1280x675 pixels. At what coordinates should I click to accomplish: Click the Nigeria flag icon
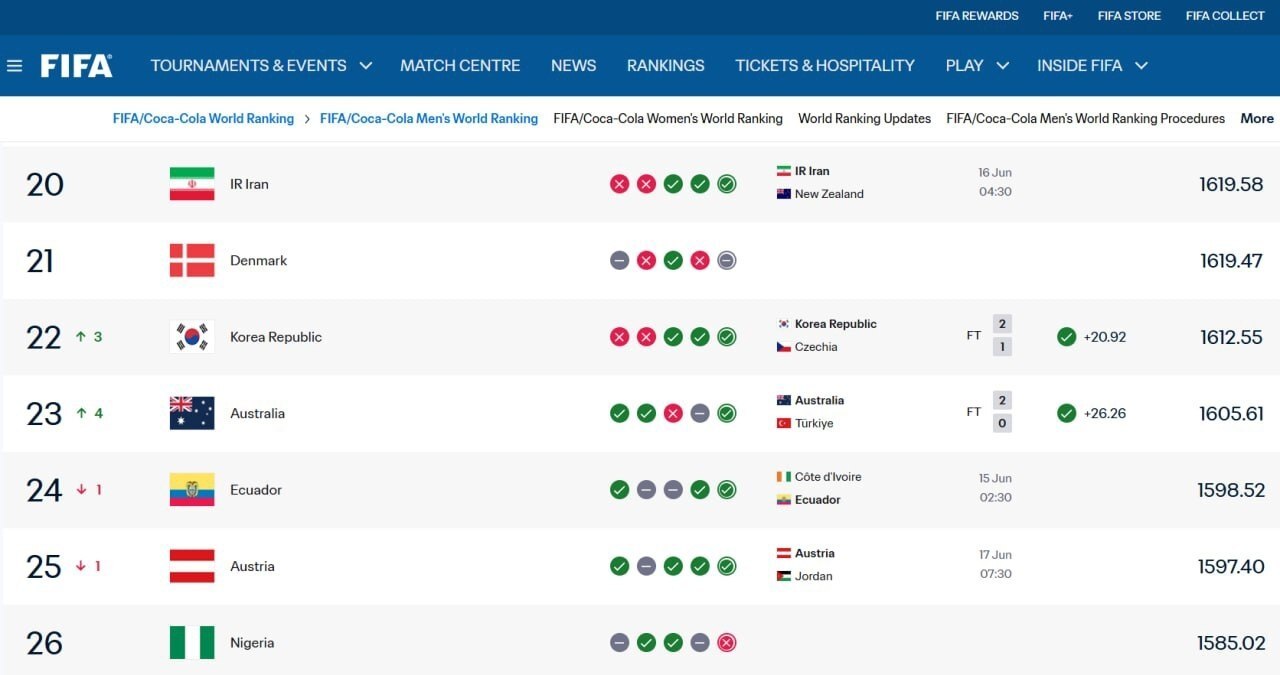[192, 643]
